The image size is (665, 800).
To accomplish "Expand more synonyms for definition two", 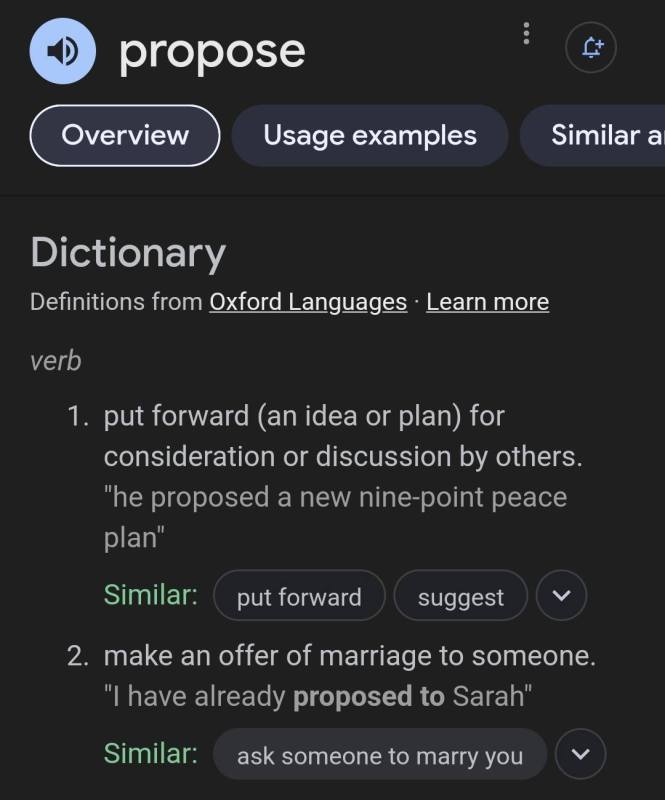I will [581, 754].
